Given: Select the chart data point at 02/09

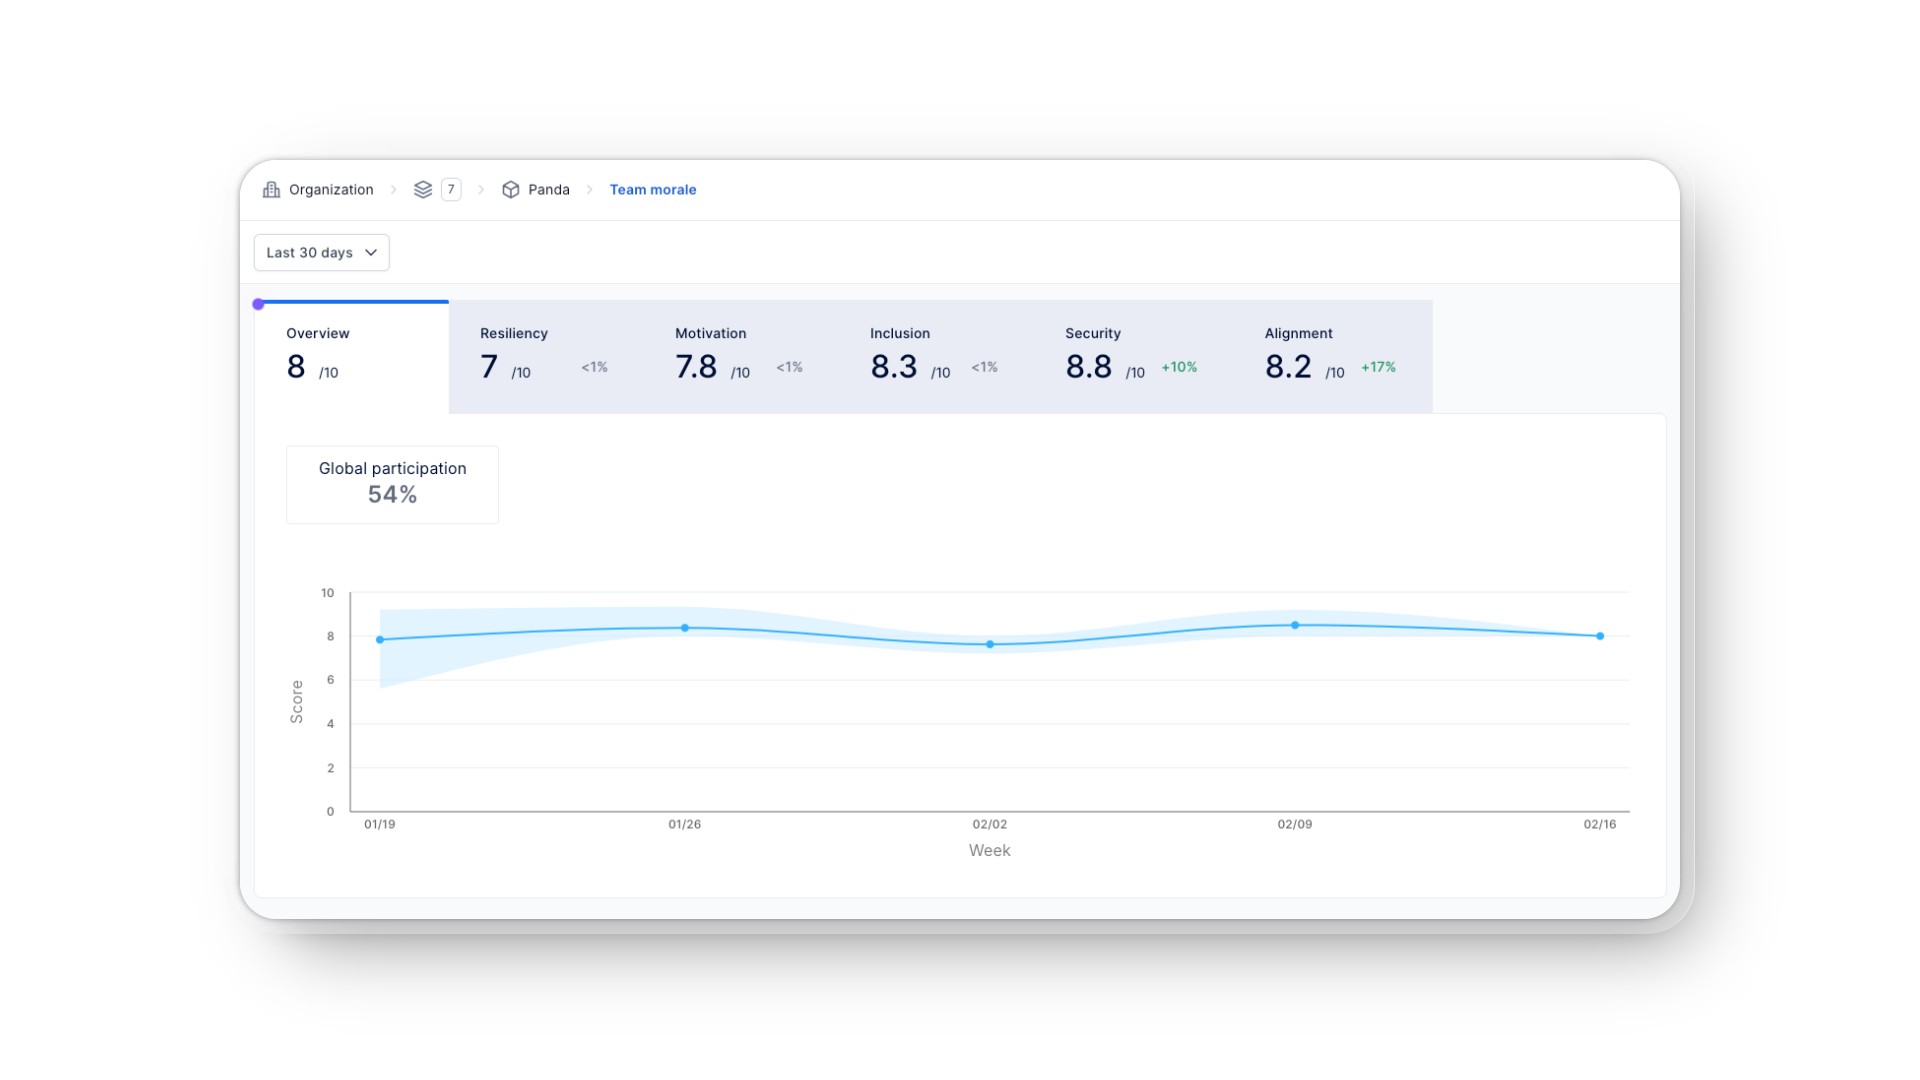Looking at the screenshot, I should pos(1295,624).
